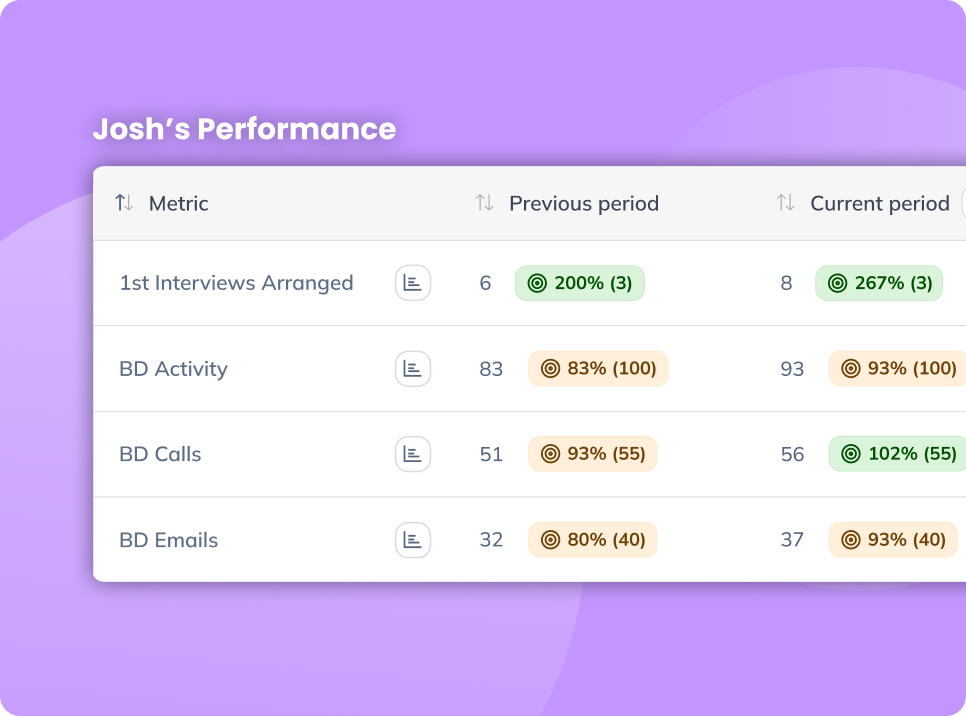Open chart for 1st Interviews Arranged
Image resolution: width=966 pixels, height=716 pixels.
tap(412, 283)
